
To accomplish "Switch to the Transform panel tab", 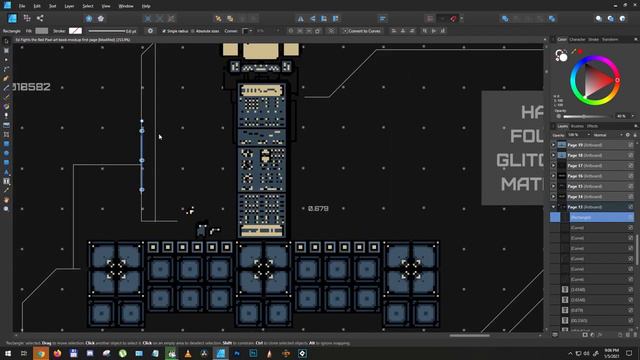I will click(610, 40).
